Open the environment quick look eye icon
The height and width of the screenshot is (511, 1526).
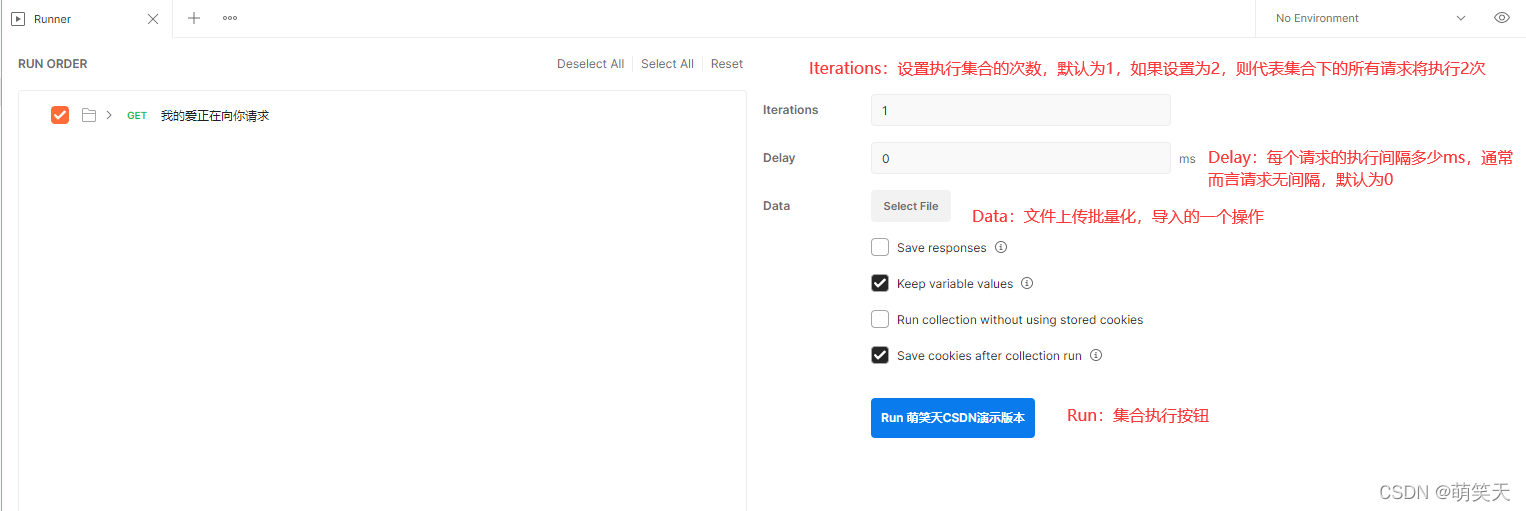pyautogui.click(x=1501, y=18)
